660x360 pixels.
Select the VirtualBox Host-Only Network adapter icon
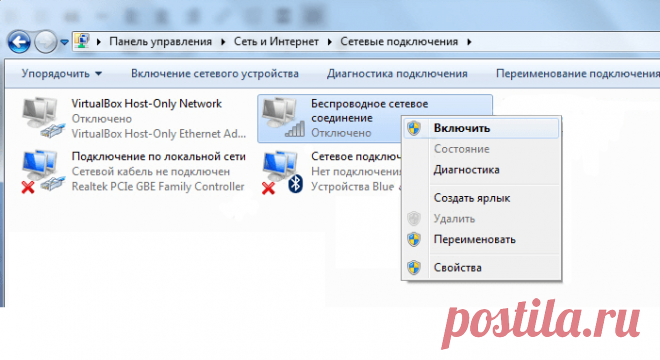point(43,117)
